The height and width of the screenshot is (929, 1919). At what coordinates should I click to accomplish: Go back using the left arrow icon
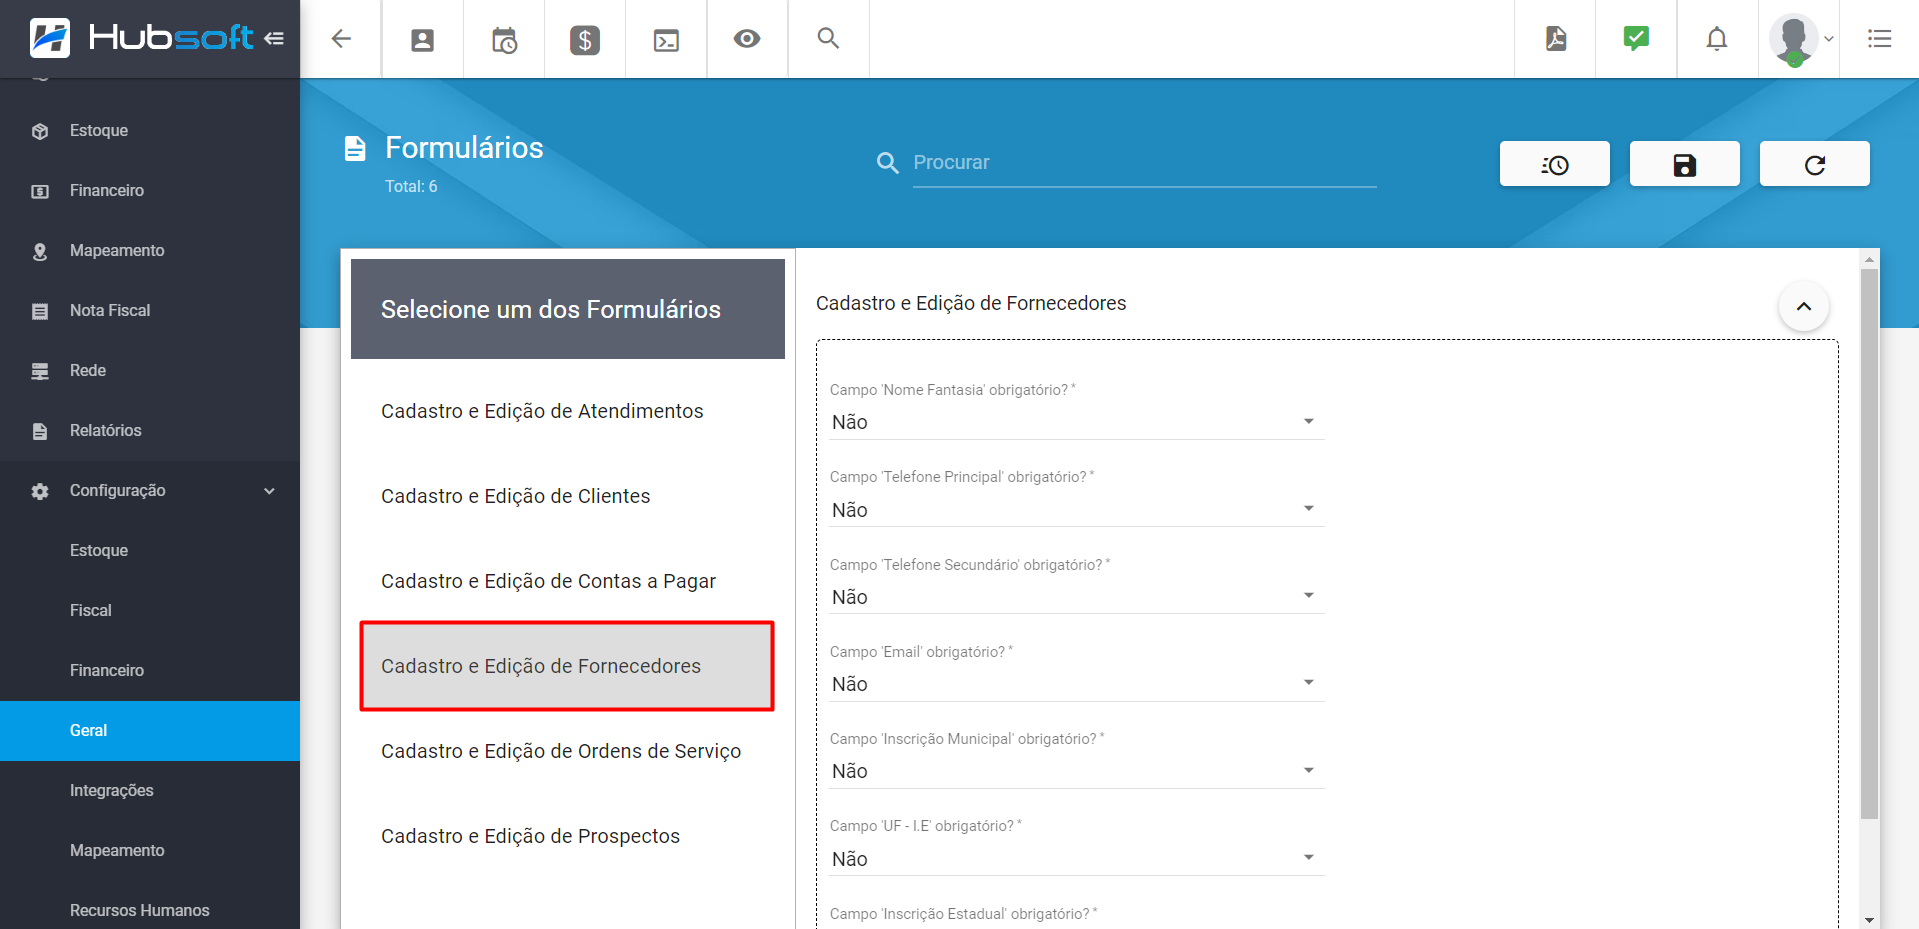tap(341, 39)
